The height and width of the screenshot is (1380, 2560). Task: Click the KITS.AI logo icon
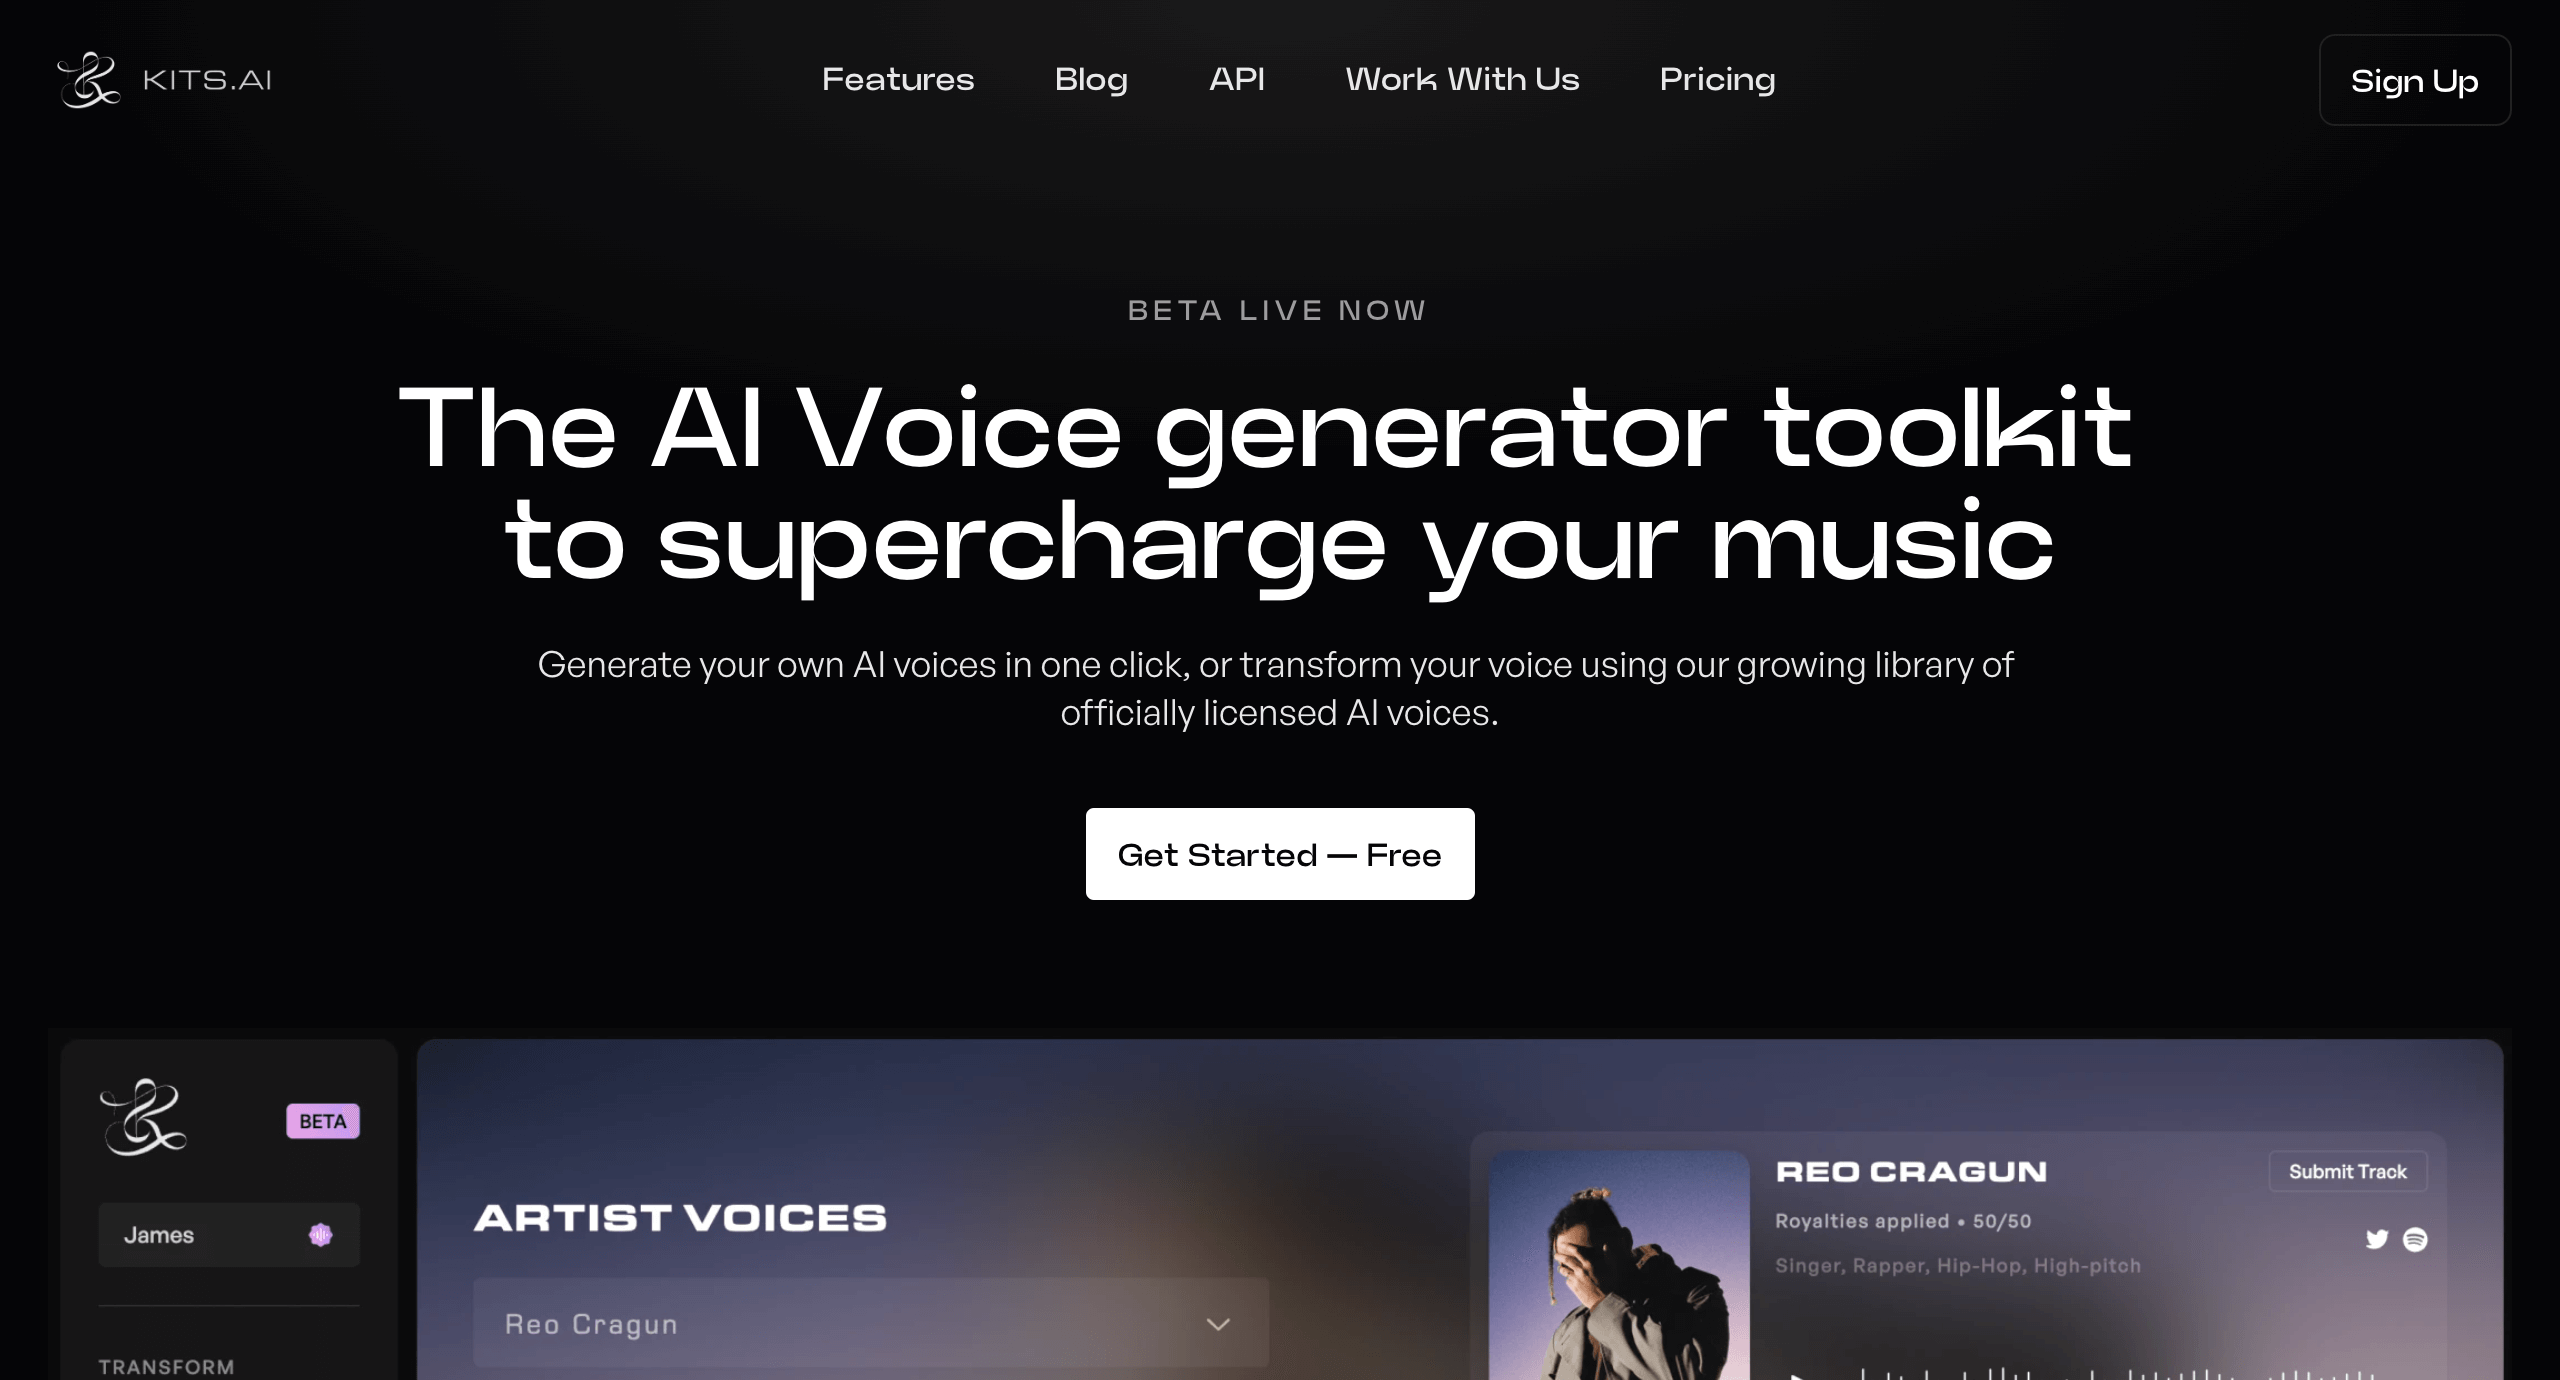90,76
